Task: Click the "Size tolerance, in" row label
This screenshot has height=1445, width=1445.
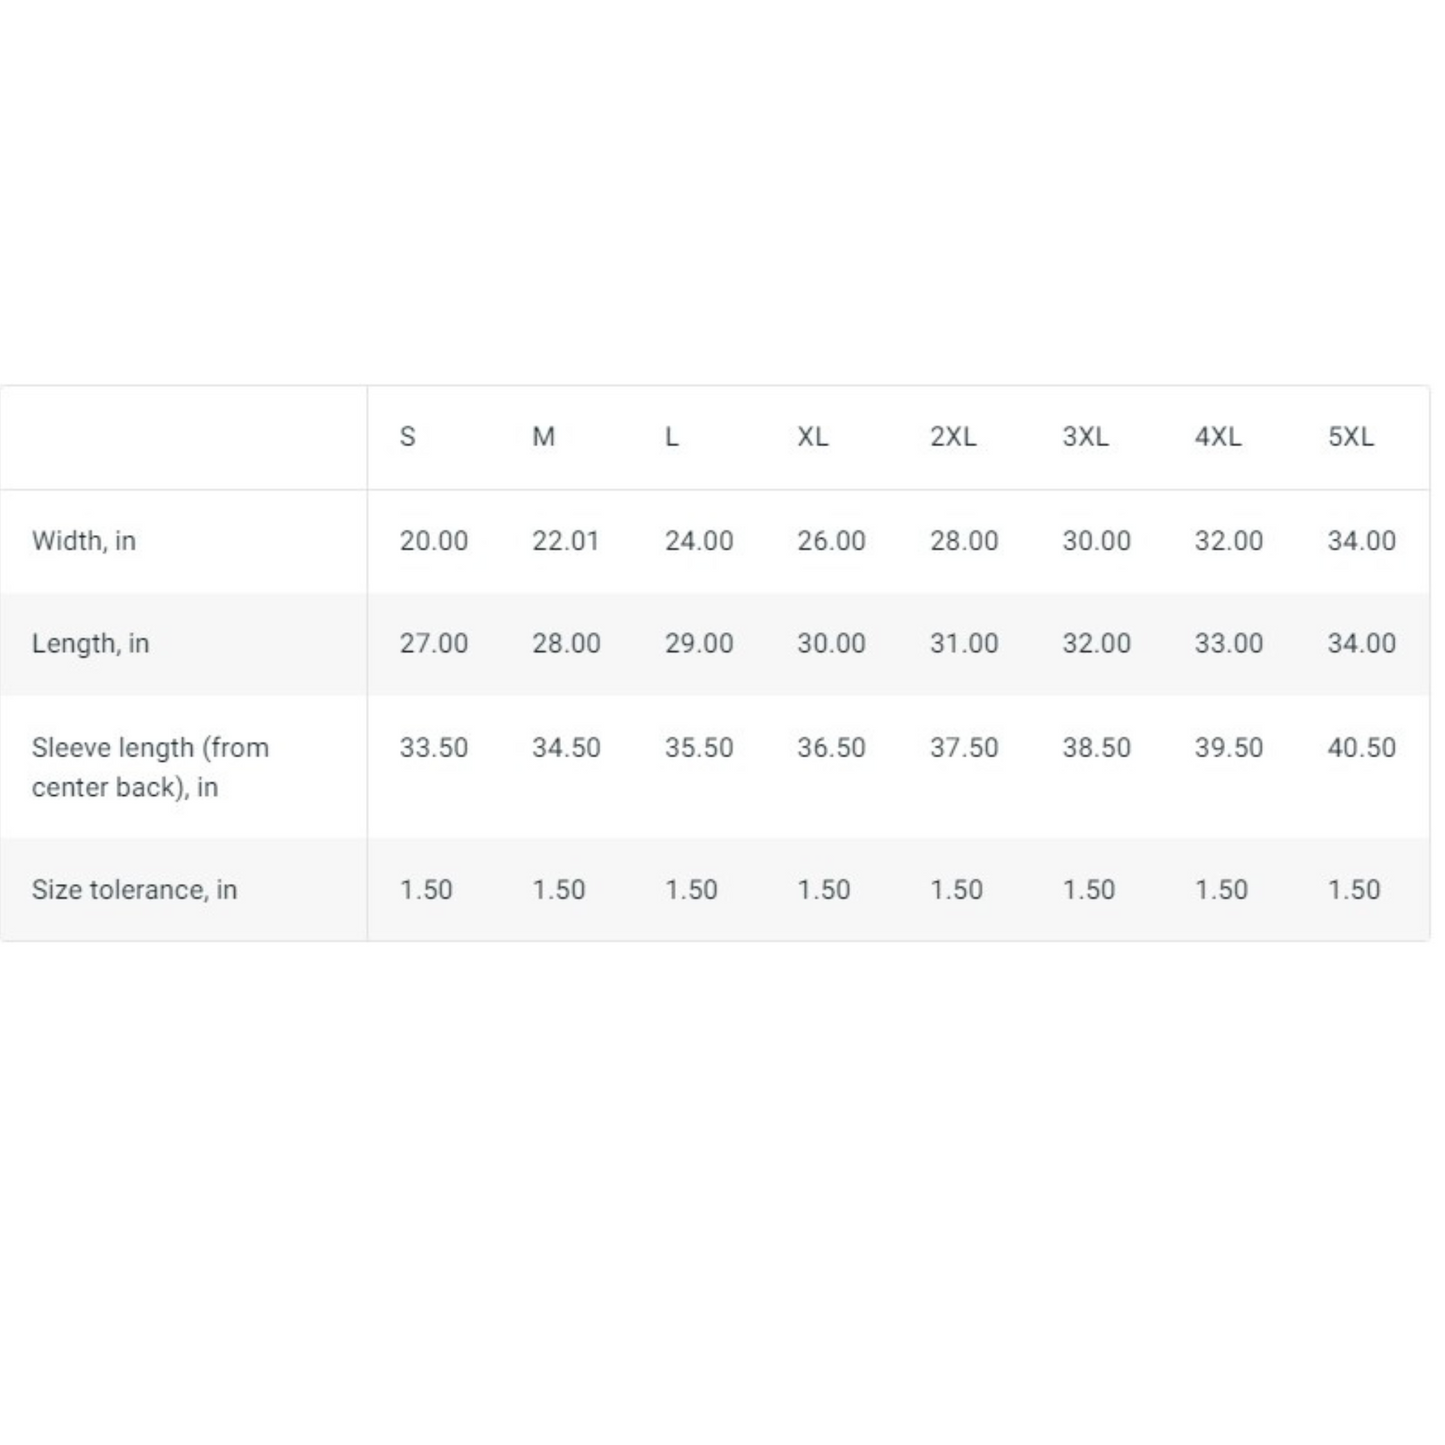Action: [x=134, y=890]
